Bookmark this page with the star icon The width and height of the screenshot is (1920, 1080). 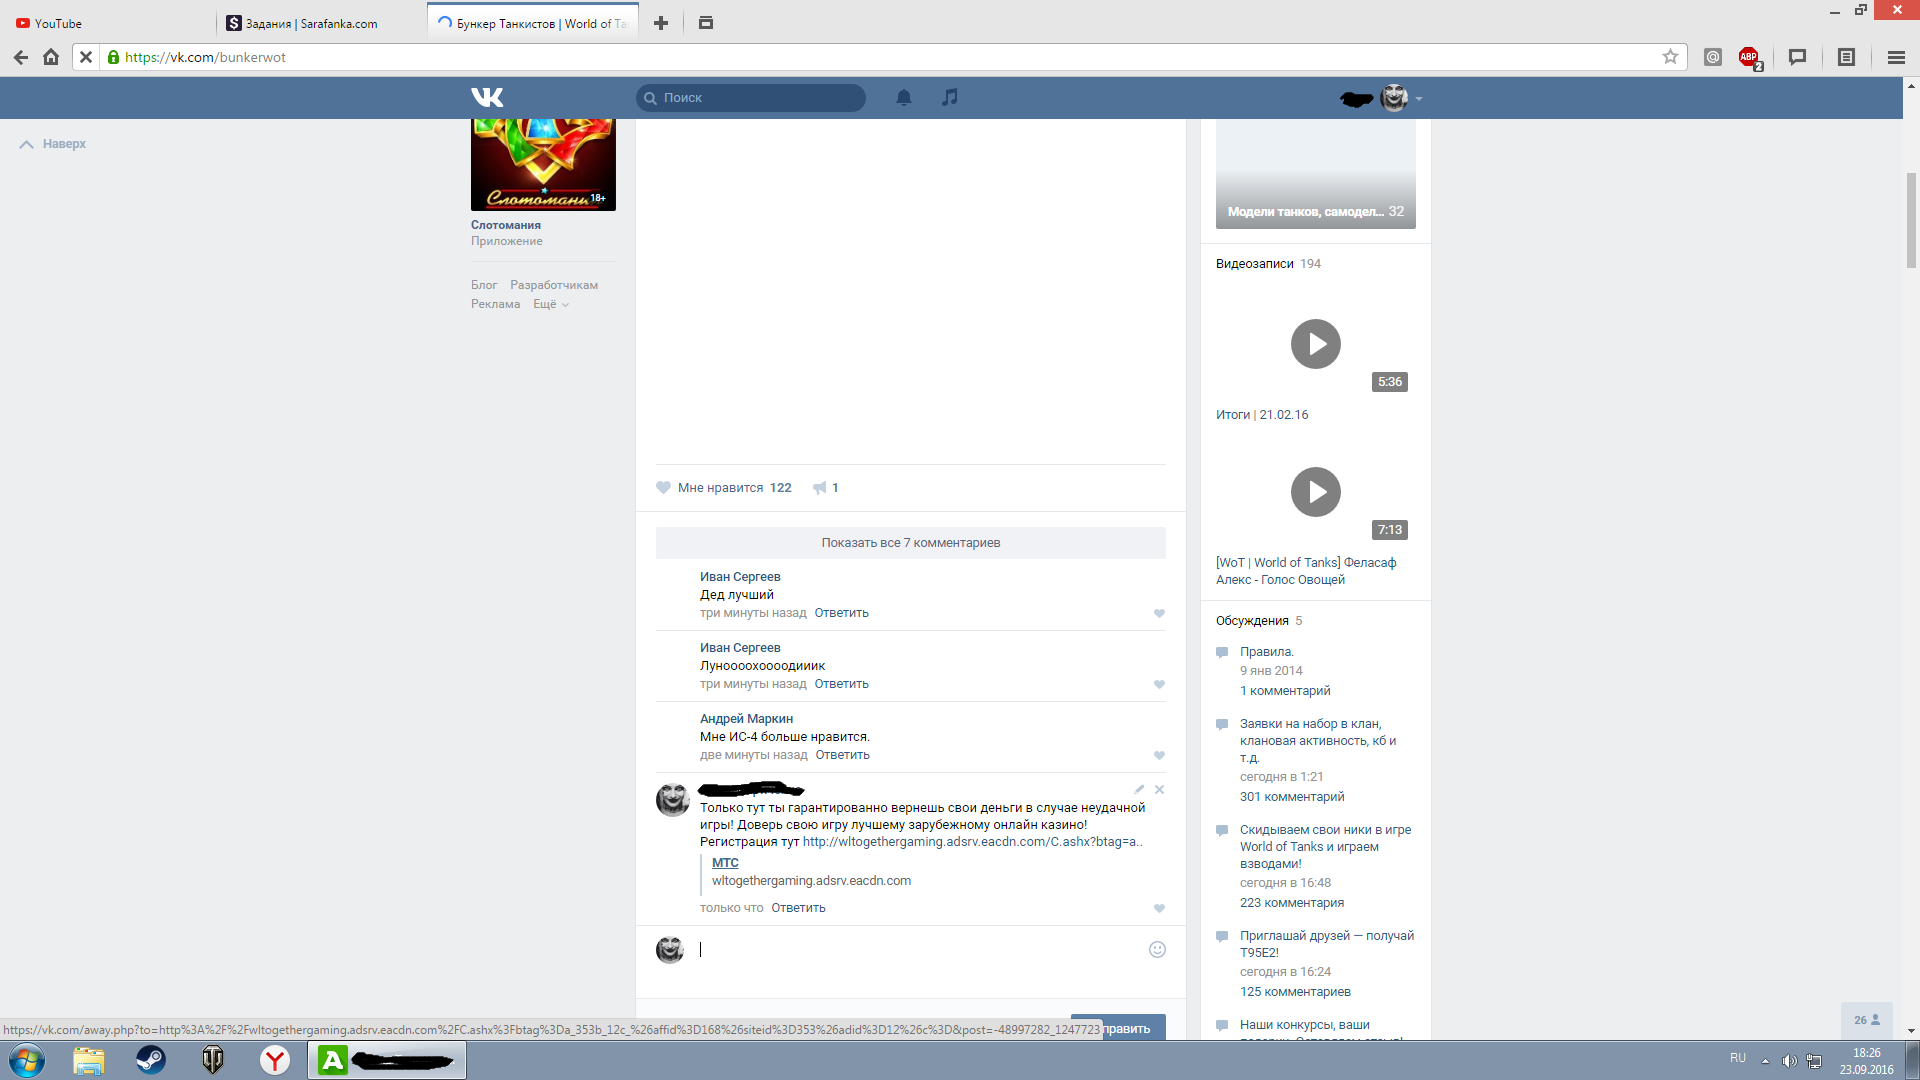click(1670, 57)
